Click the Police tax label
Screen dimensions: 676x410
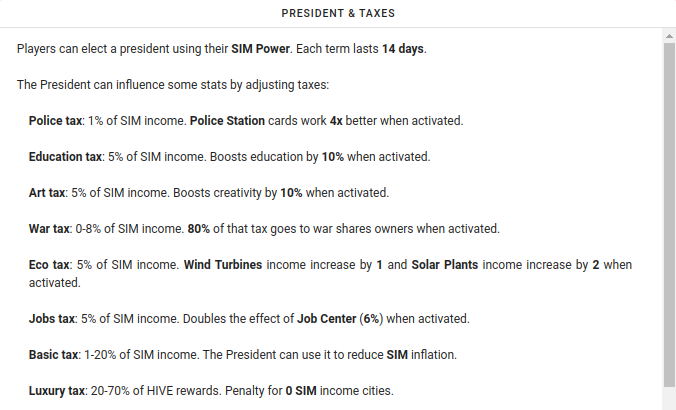pyautogui.click(x=55, y=121)
